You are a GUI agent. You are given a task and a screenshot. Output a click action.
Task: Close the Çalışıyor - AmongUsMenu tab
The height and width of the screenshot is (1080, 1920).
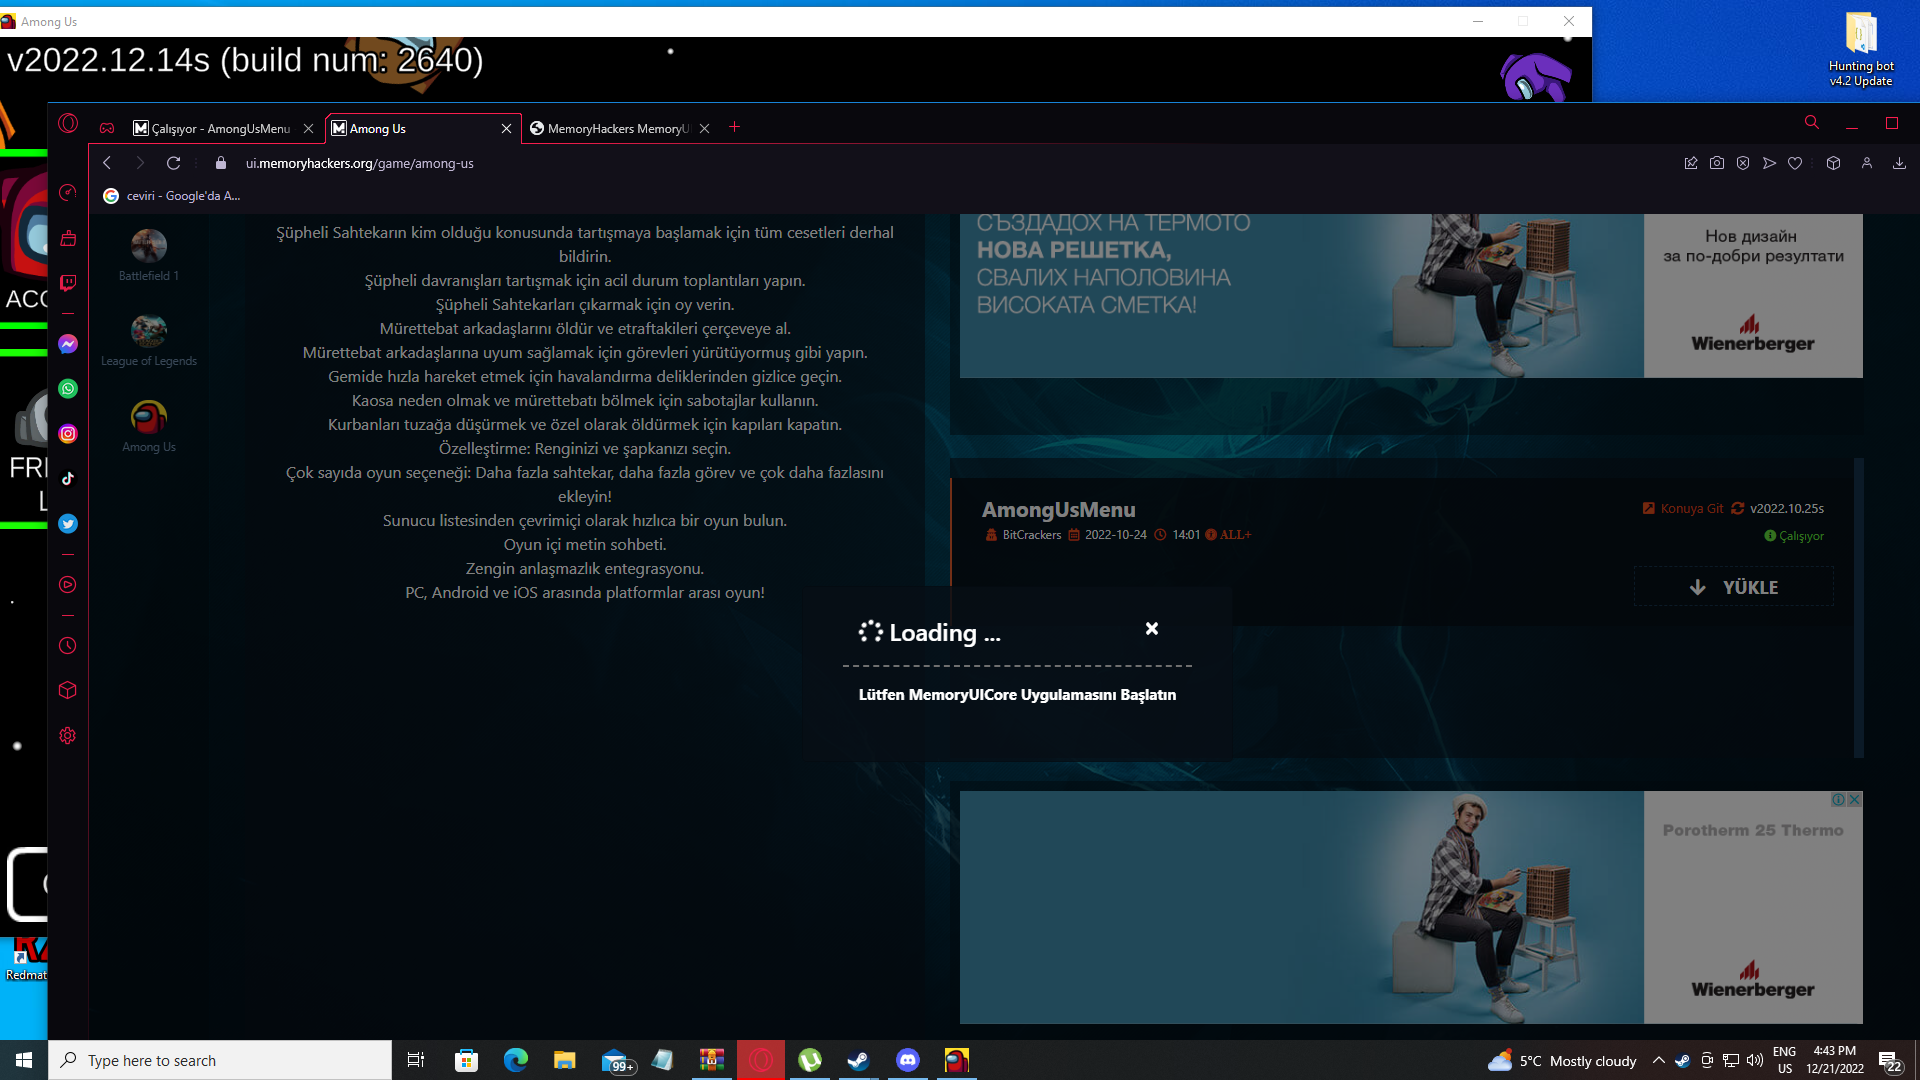point(308,128)
